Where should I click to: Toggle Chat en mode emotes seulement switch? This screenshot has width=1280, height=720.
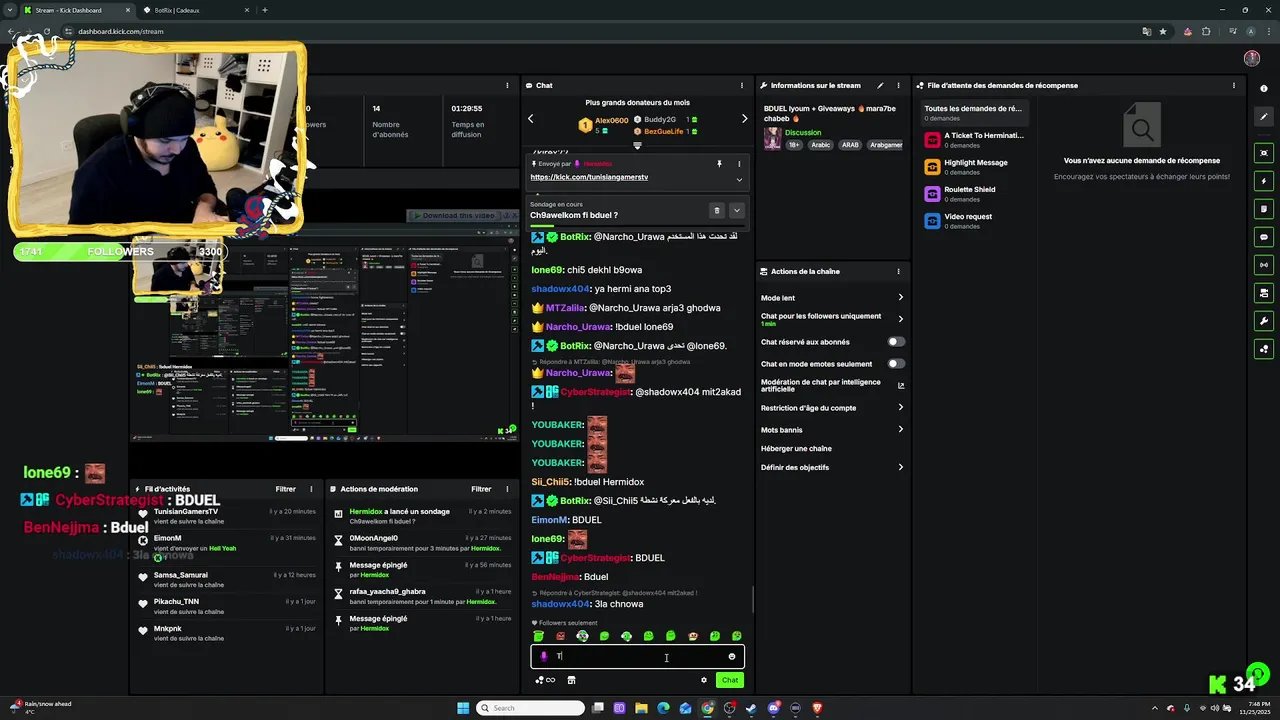896,364
